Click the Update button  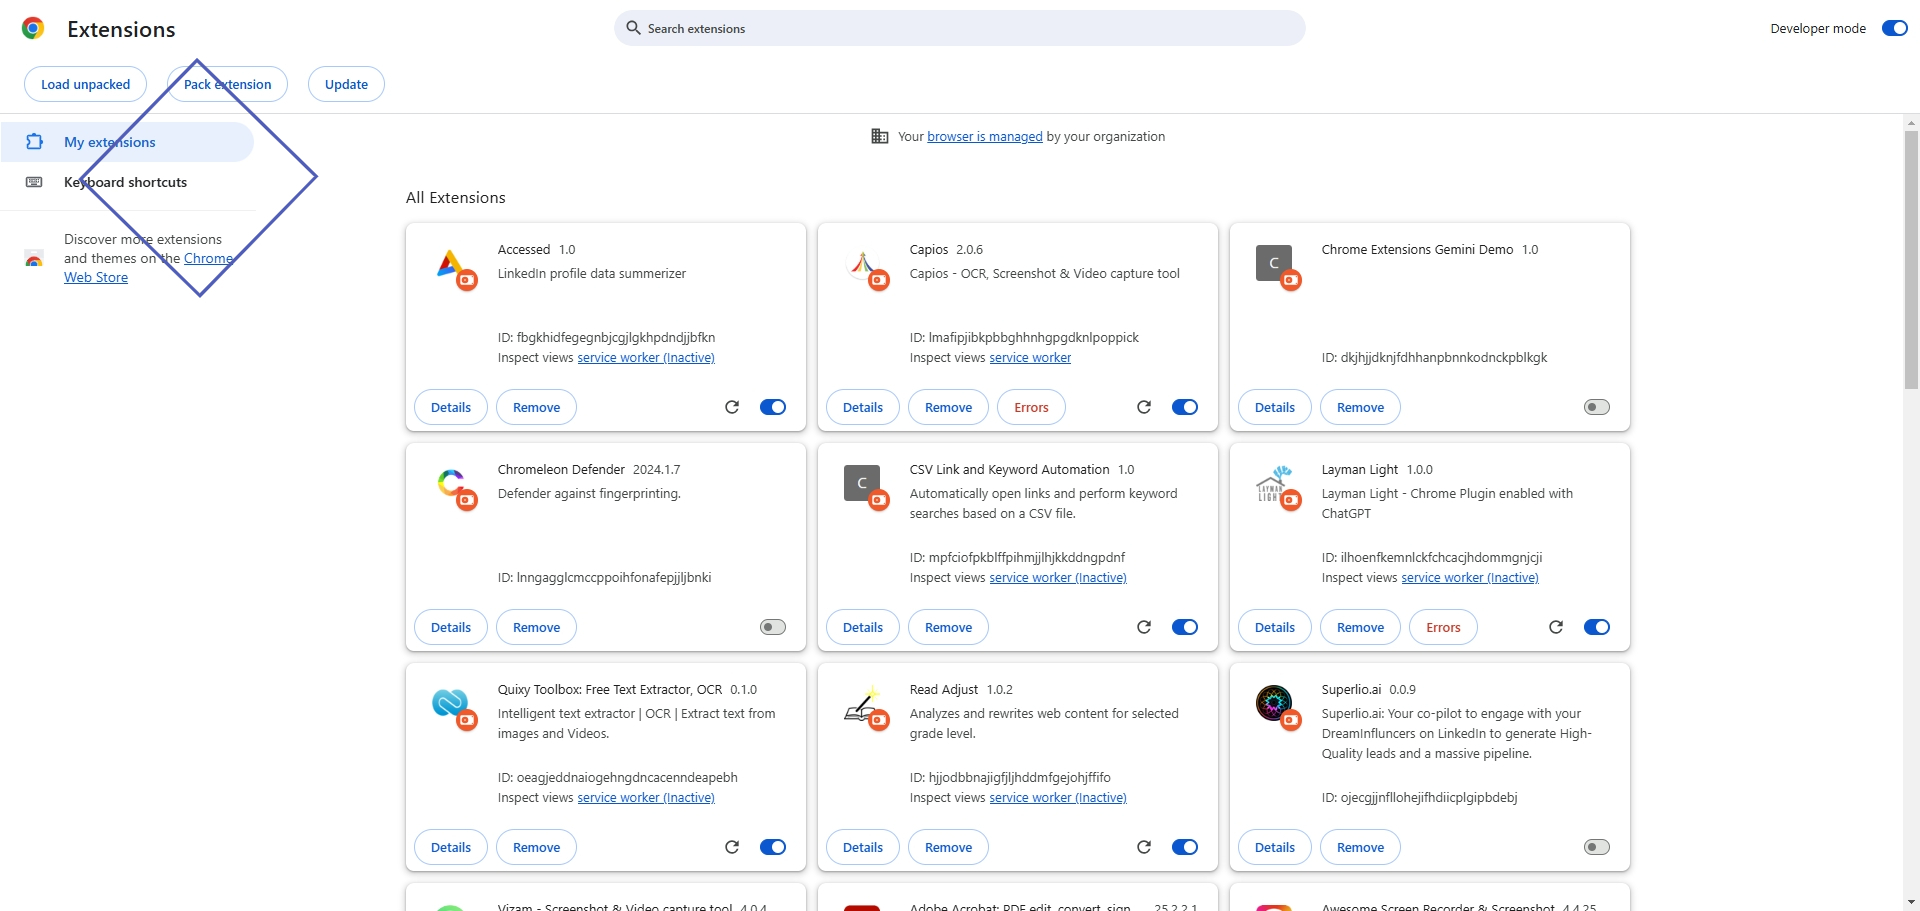pyautogui.click(x=346, y=84)
